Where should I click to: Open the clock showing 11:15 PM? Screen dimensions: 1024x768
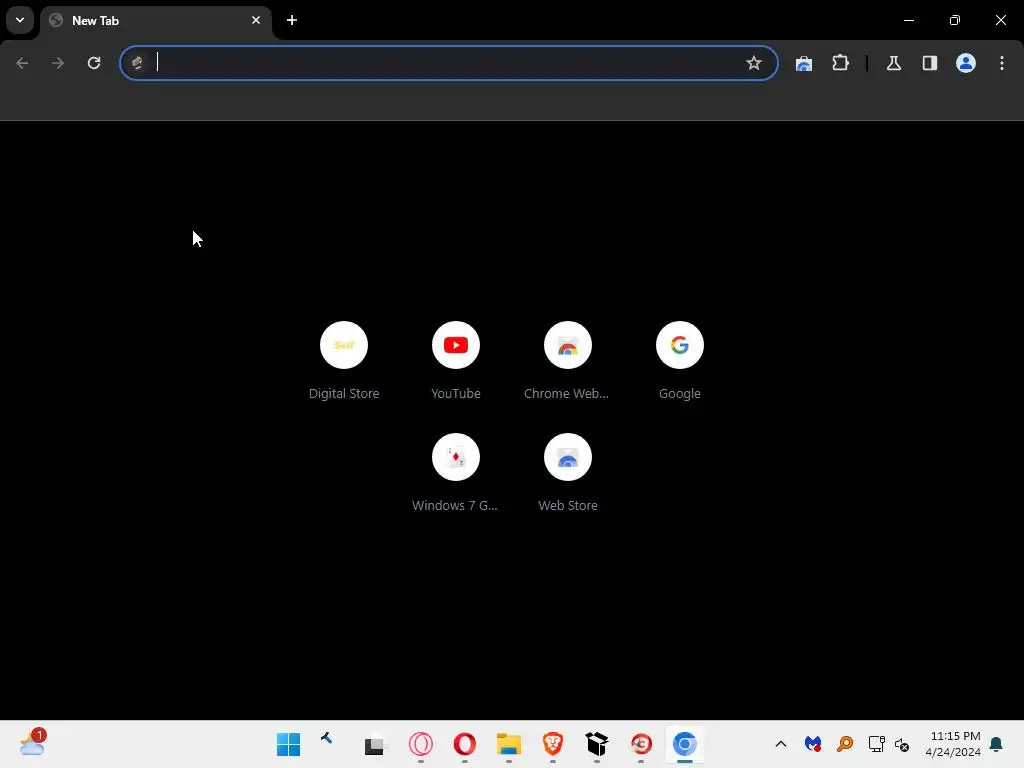pyautogui.click(x=953, y=744)
